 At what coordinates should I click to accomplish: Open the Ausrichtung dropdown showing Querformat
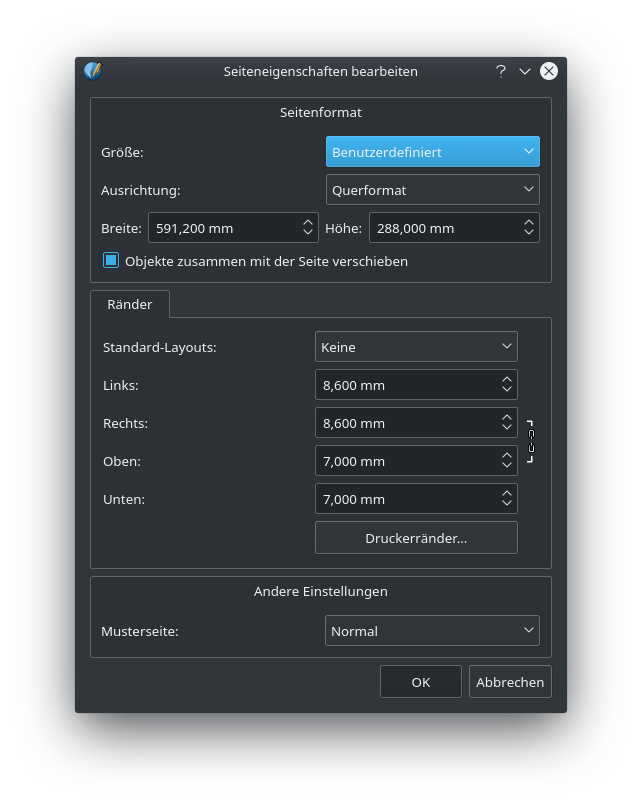[x=432, y=190]
